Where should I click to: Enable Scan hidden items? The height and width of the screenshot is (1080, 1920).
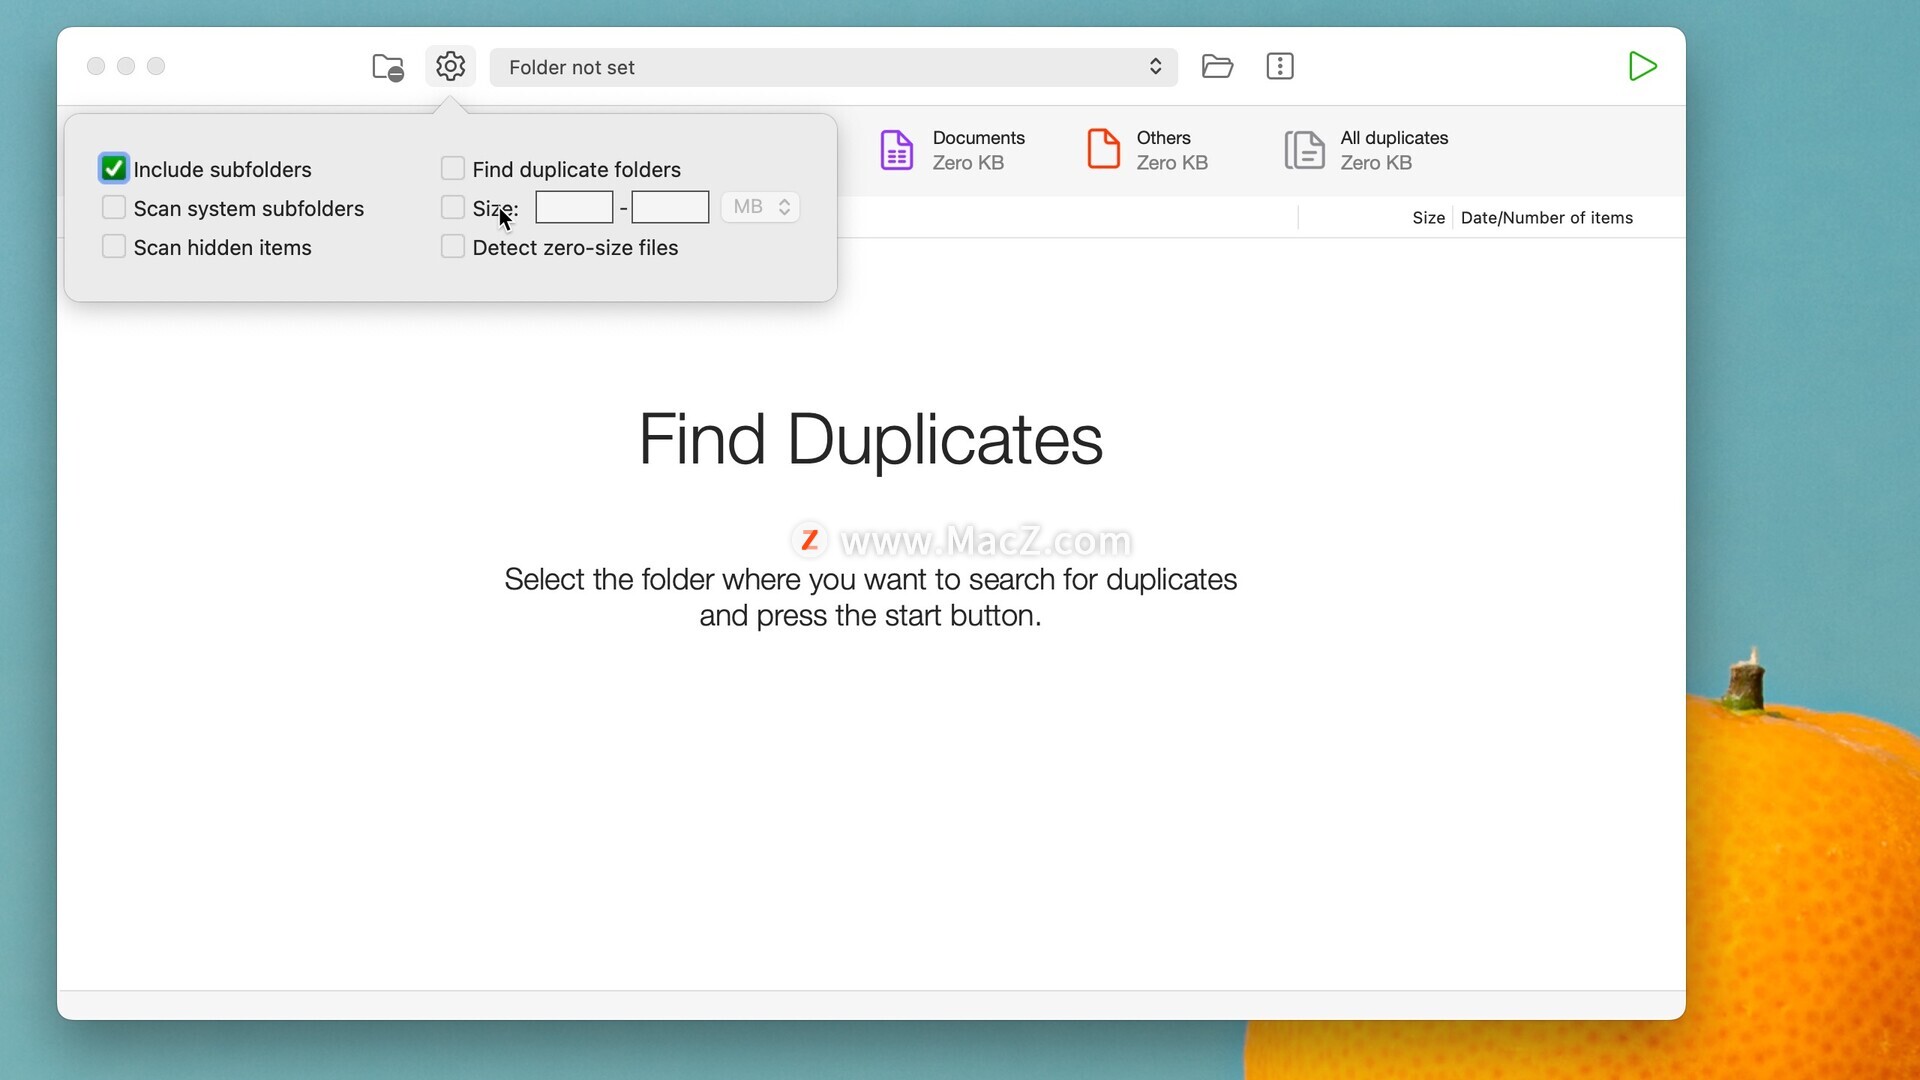[114, 246]
